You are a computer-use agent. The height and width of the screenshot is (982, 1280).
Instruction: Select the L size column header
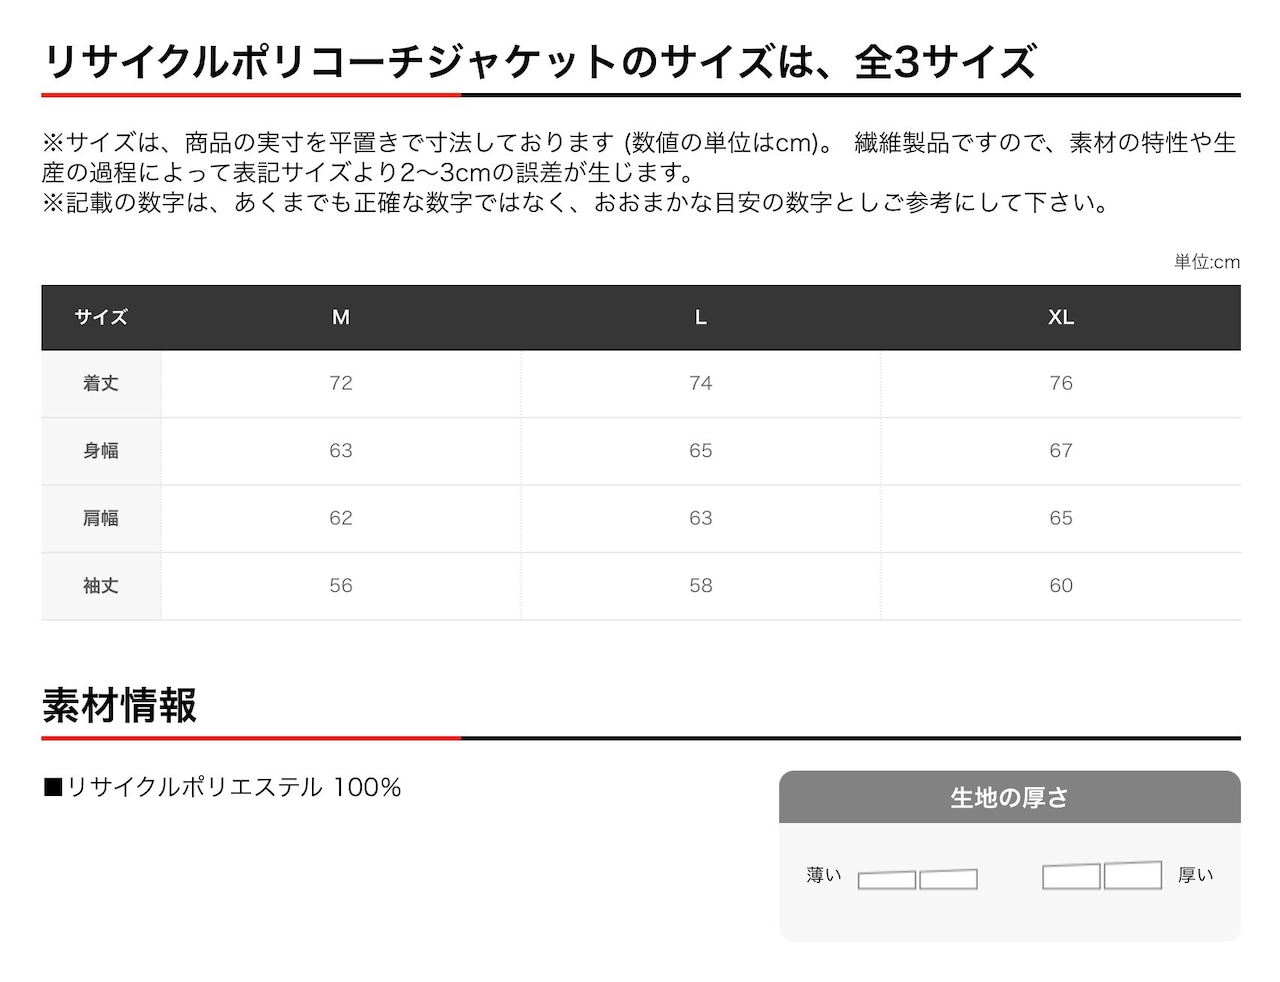700,317
